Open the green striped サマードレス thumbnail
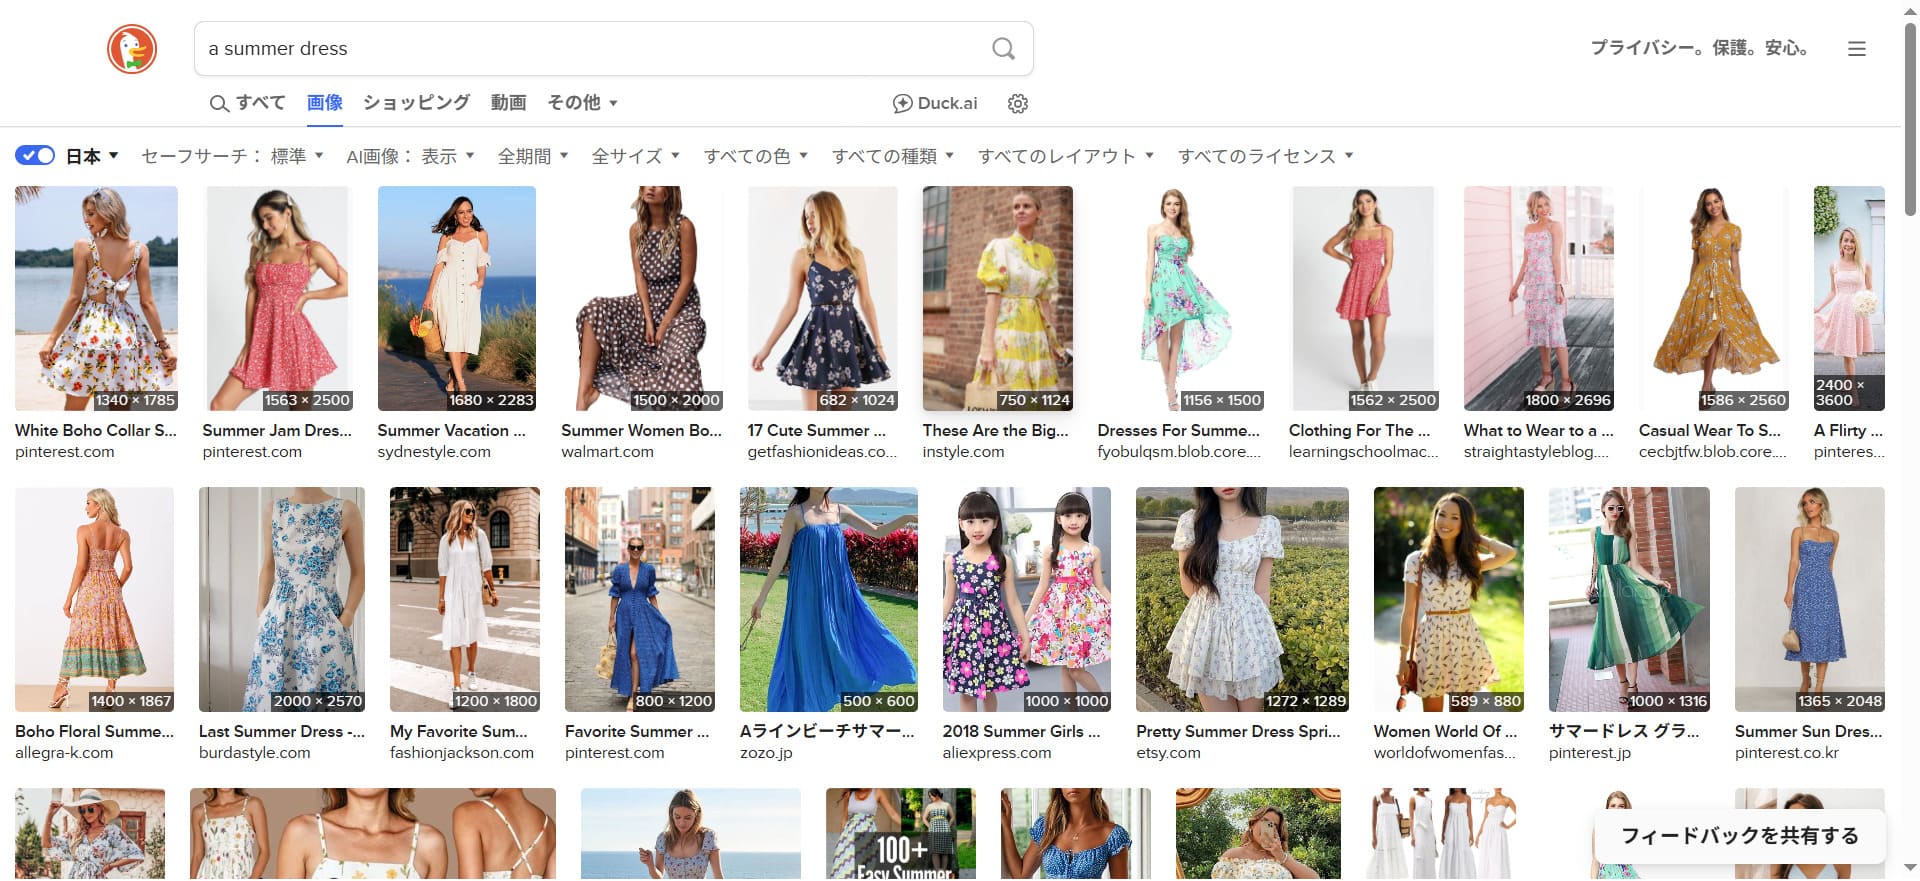Screen dimensions: 1920x881 tap(1629, 599)
